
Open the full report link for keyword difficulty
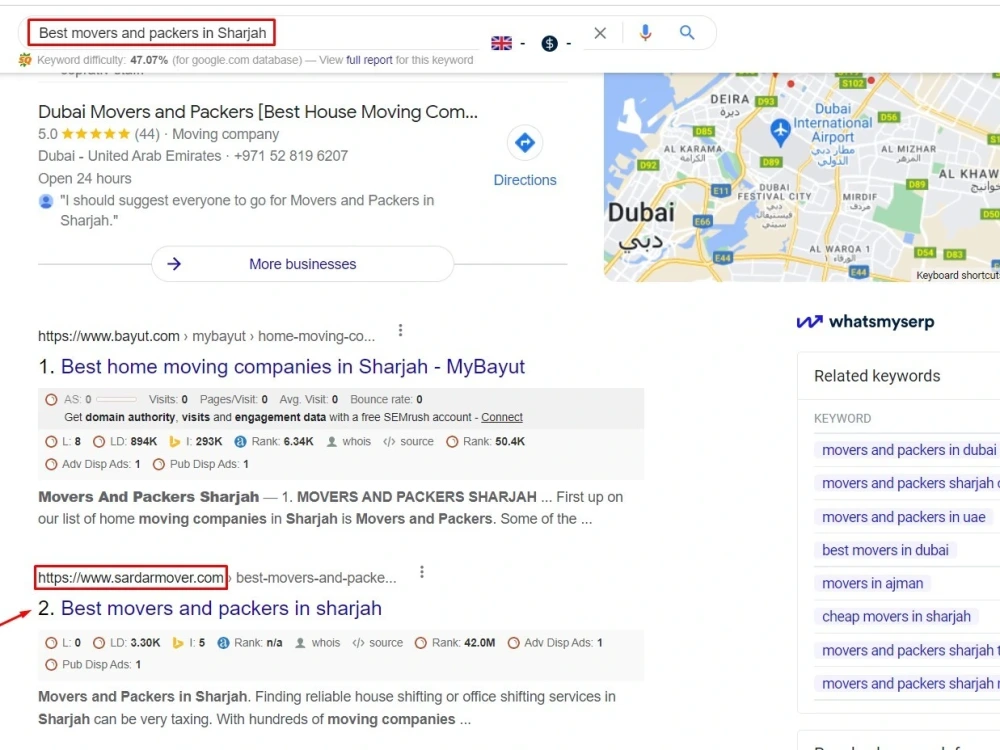click(369, 60)
